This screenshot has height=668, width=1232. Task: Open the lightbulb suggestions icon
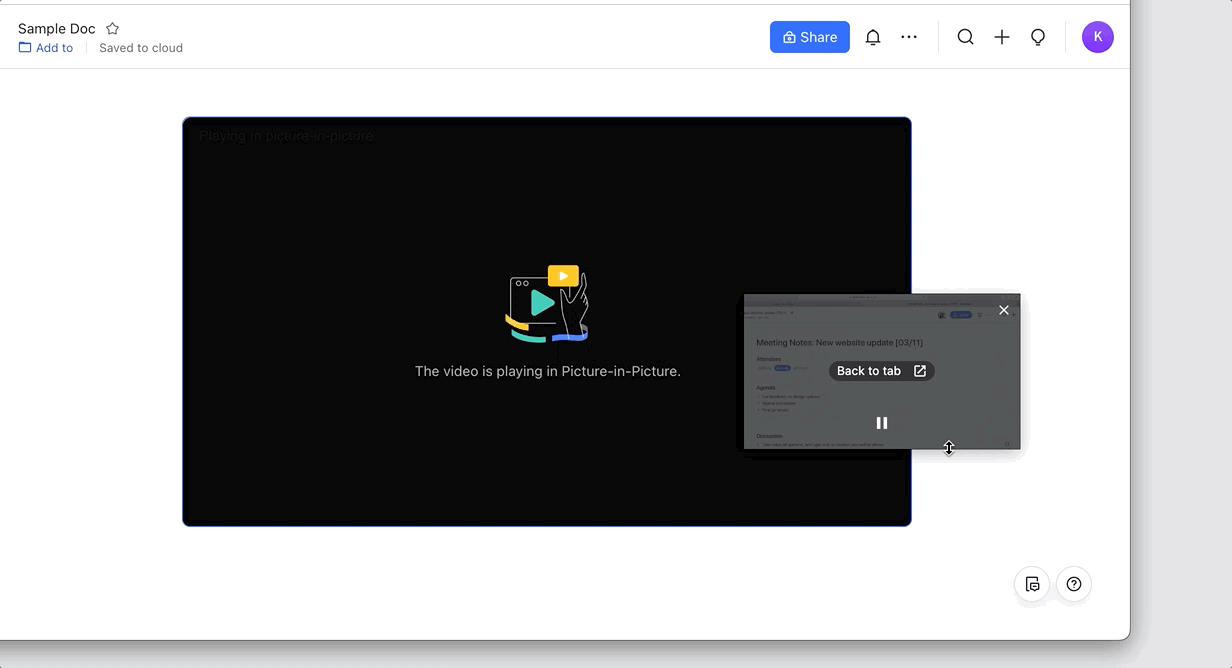[1038, 37]
